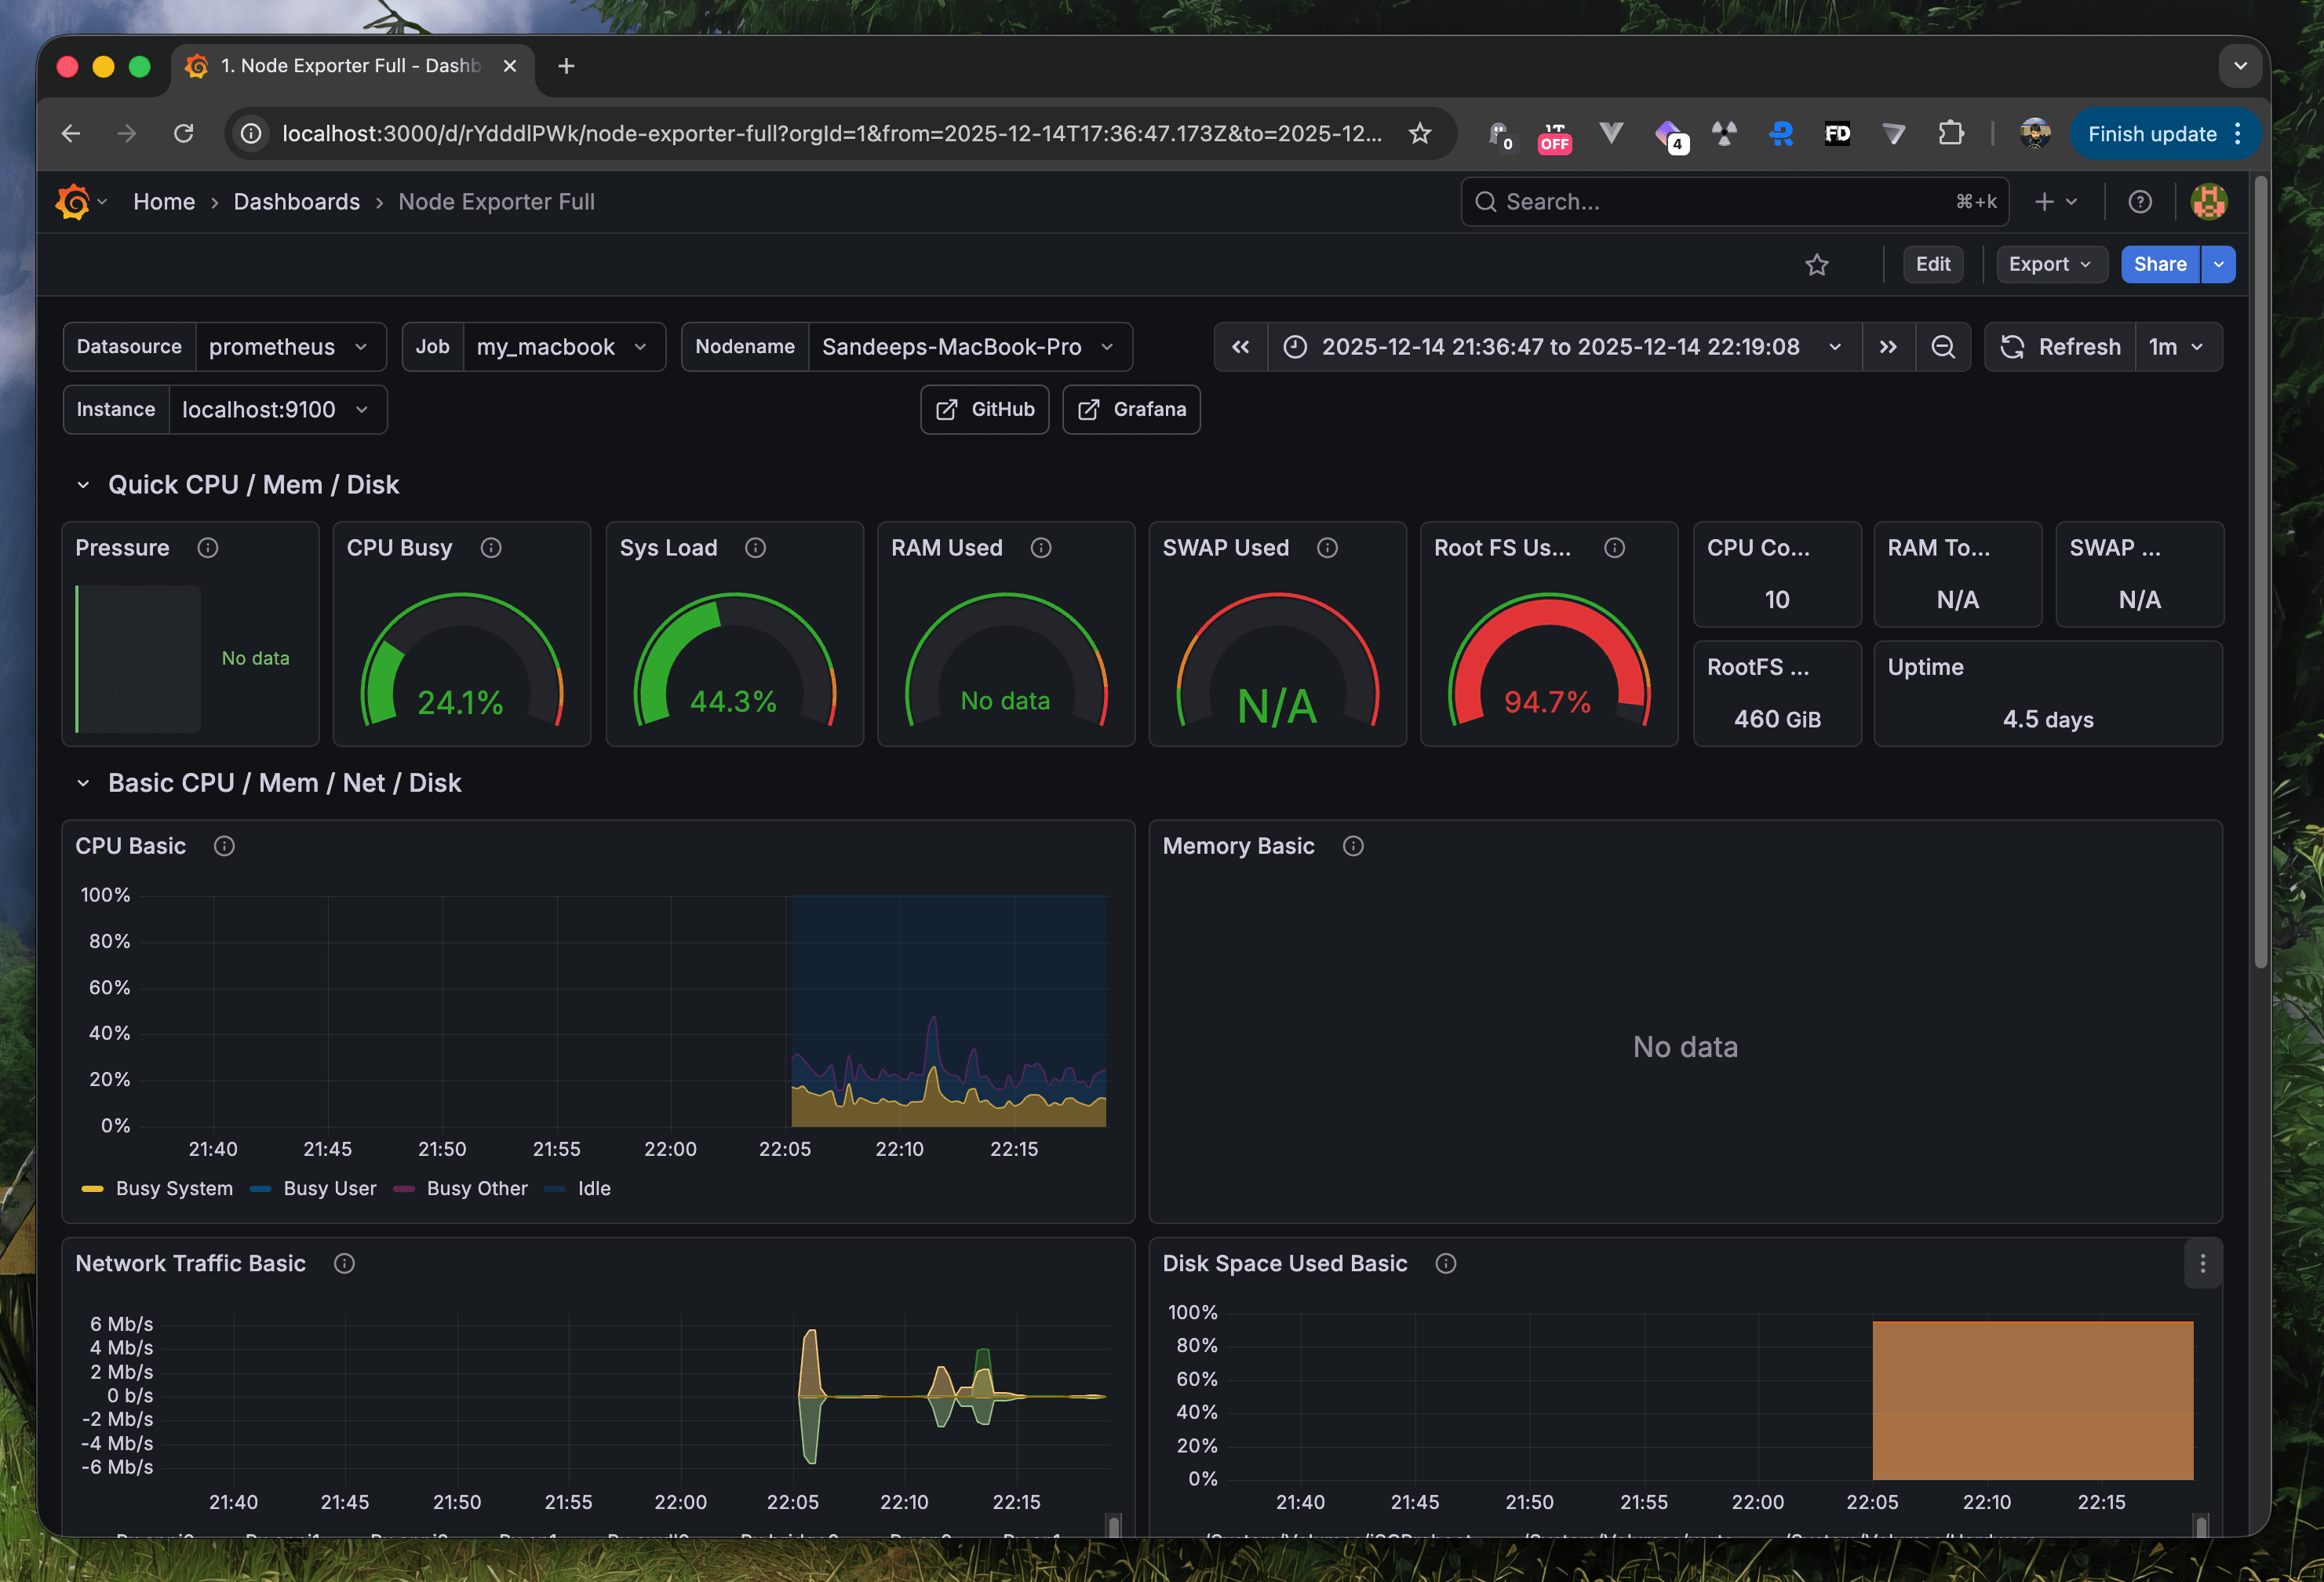The image size is (2324, 1582).
Task: Shift time range backward with double-left arrows
Action: 1240,347
